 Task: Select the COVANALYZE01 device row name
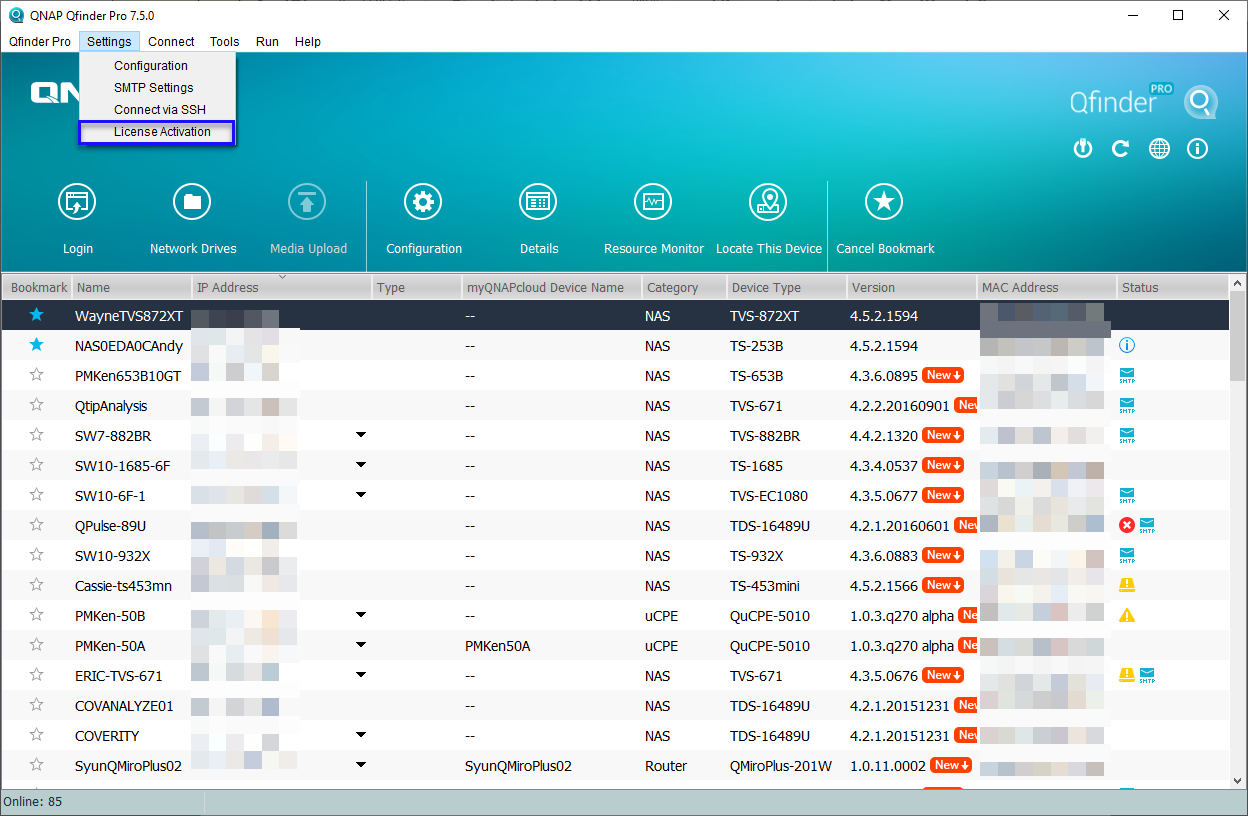pos(124,706)
